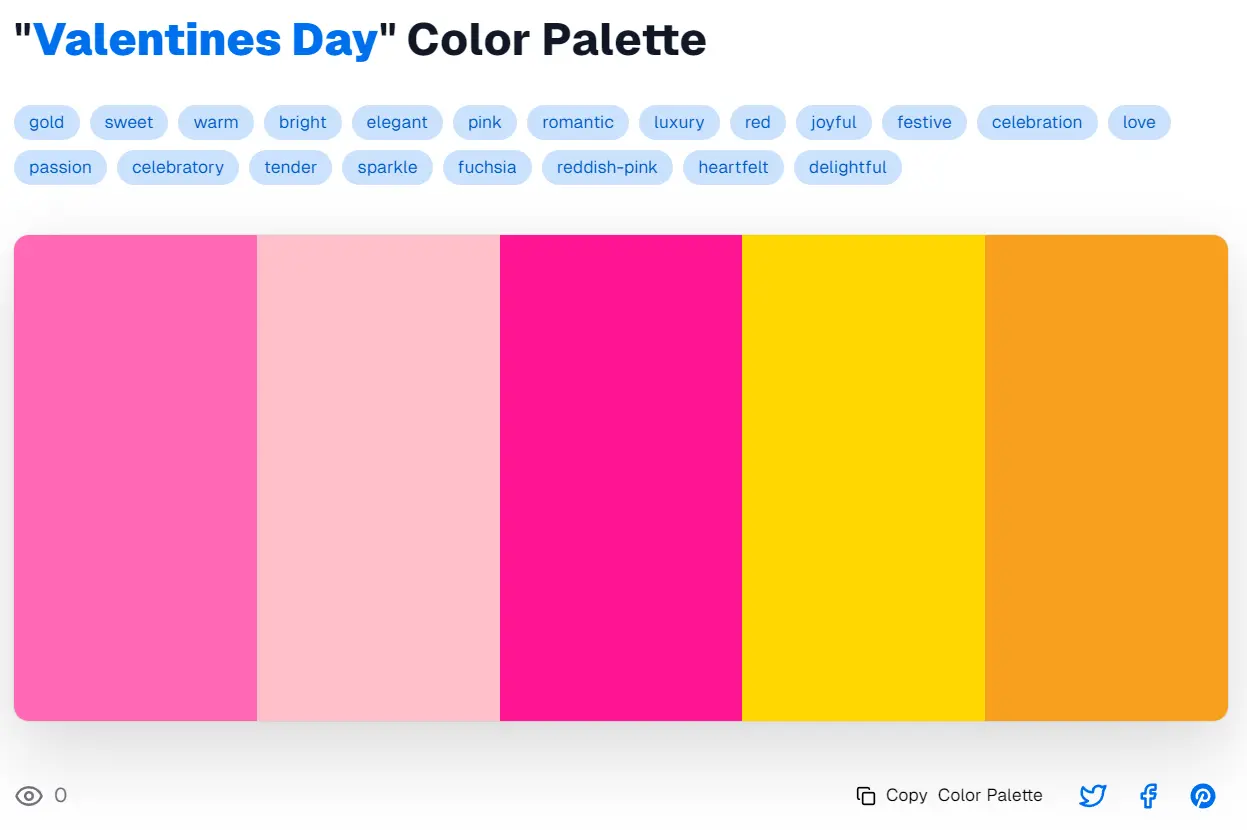
Task: Click the copy icon next to Copy Color Palette
Action: click(864, 795)
